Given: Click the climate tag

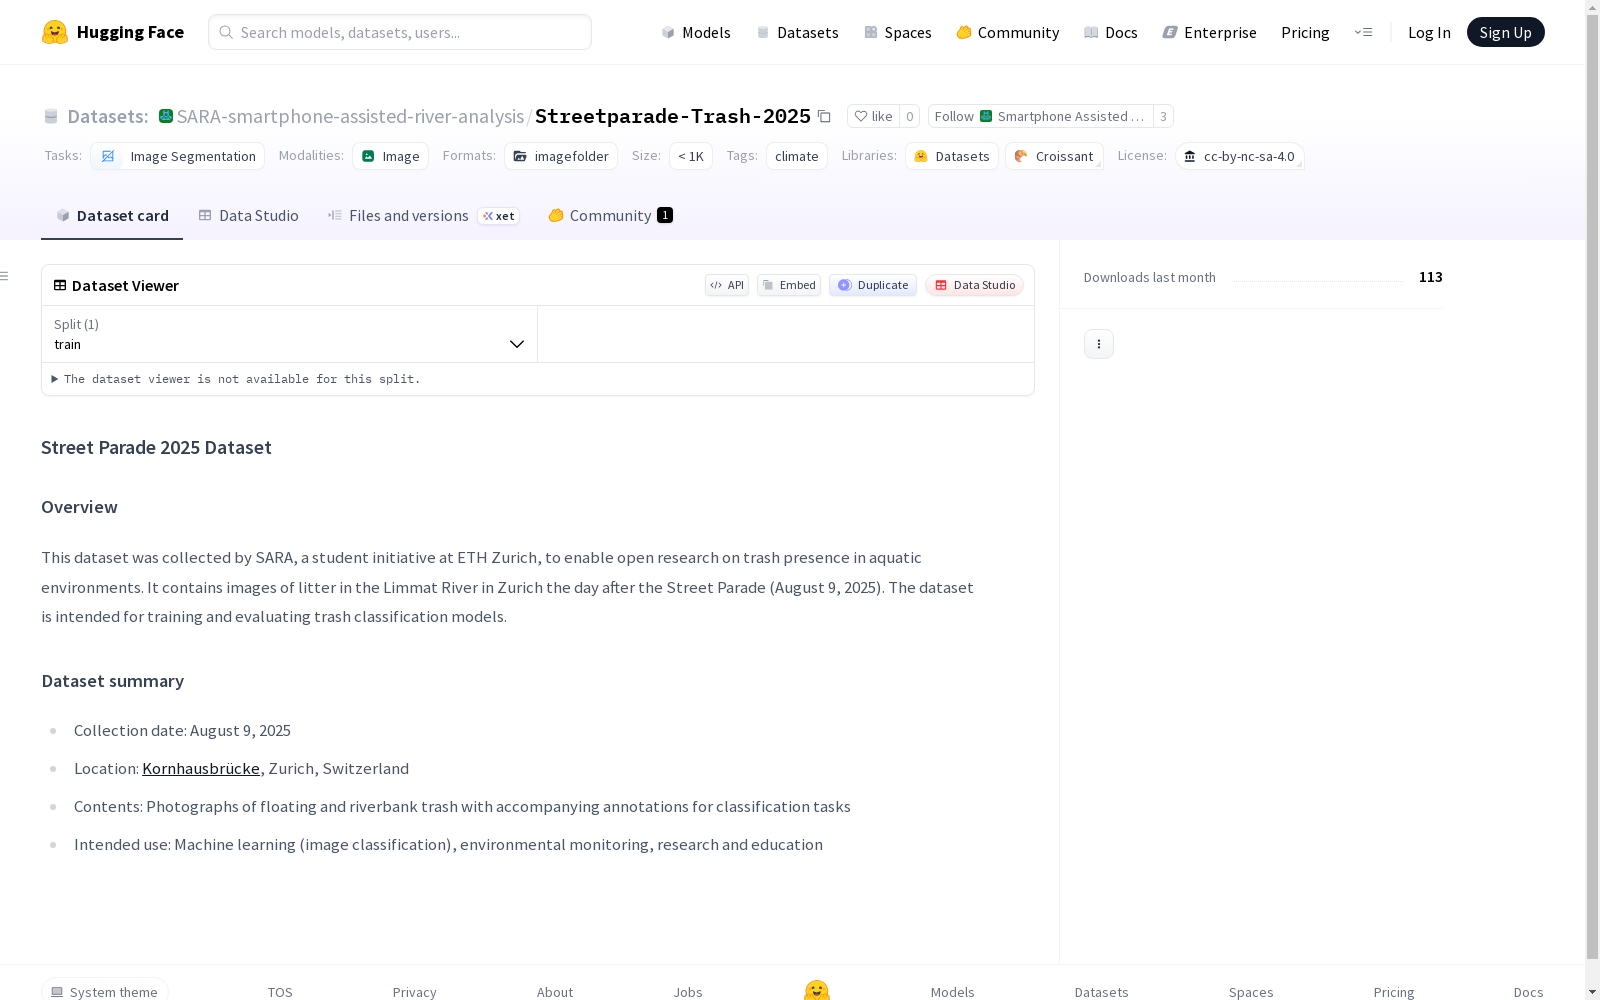Looking at the screenshot, I should [x=797, y=156].
